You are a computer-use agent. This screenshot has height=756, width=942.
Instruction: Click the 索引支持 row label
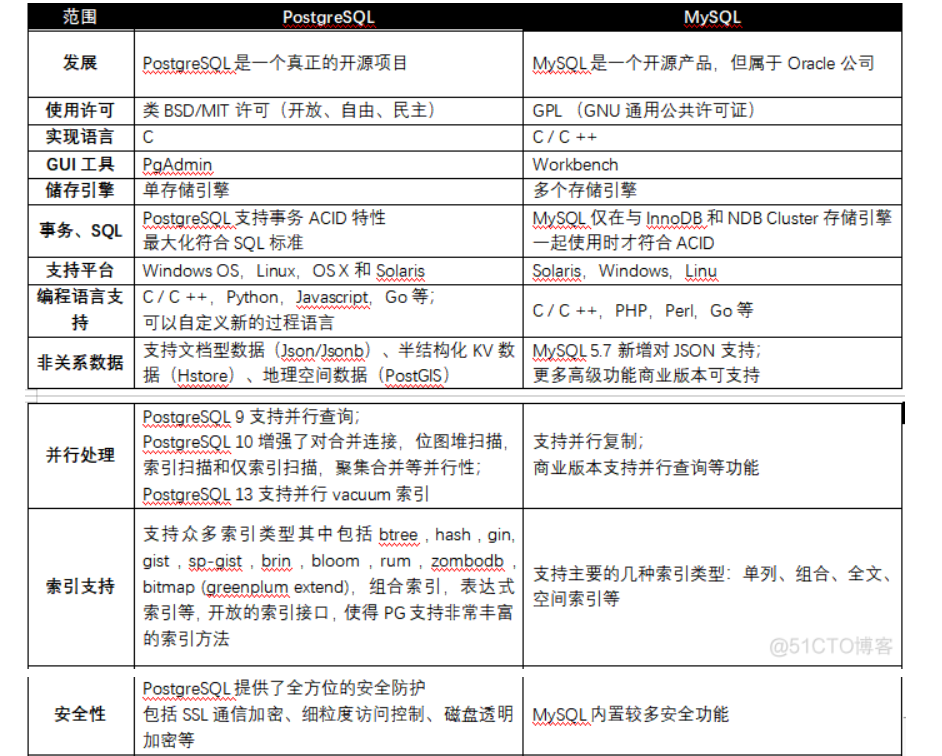80,587
